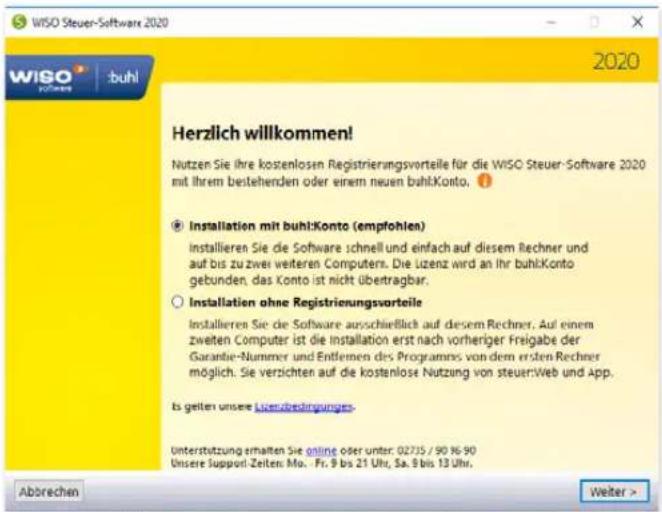Open the Lizenzbedingungen link
662x512 pixels.
(x=304, y=407)
